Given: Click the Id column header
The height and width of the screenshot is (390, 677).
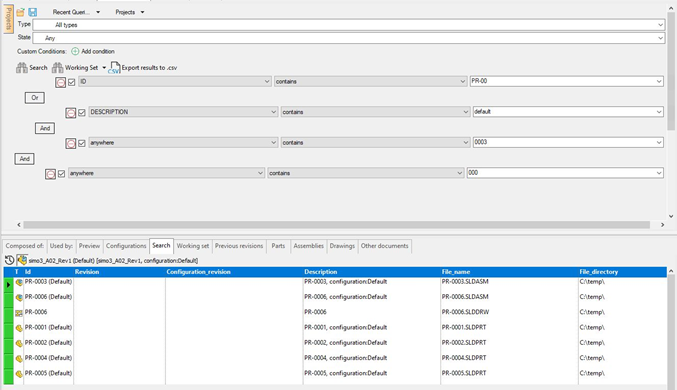Looking at the screenshot, I should pos(48,272).
